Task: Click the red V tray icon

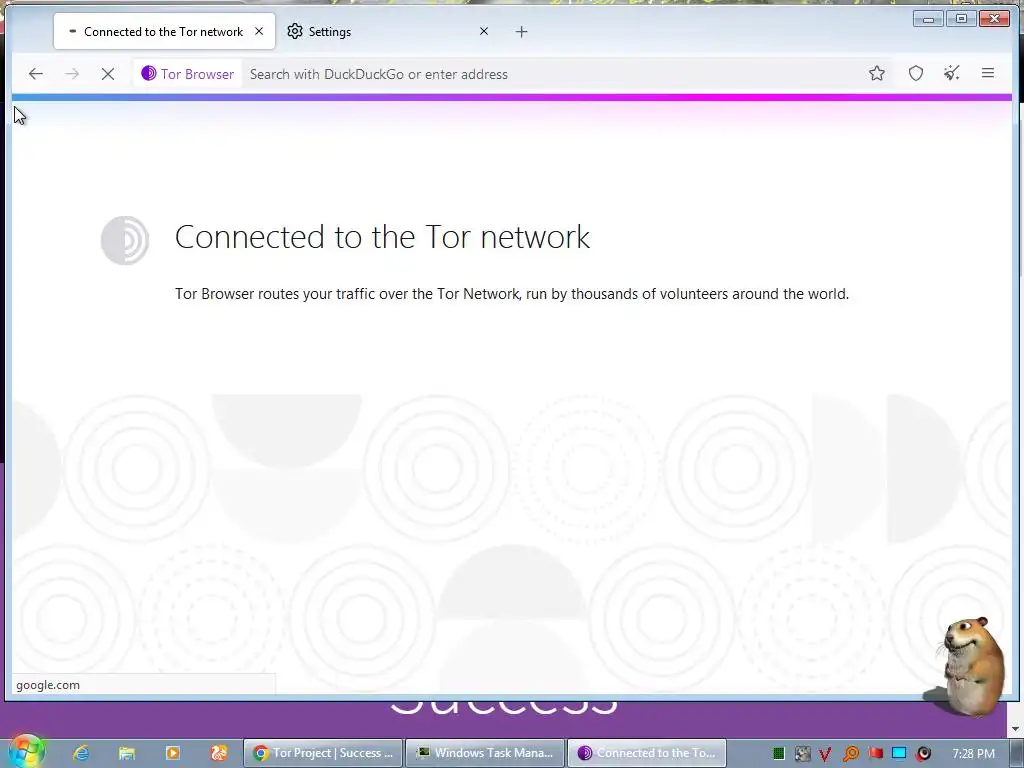Action: [825, 754]
